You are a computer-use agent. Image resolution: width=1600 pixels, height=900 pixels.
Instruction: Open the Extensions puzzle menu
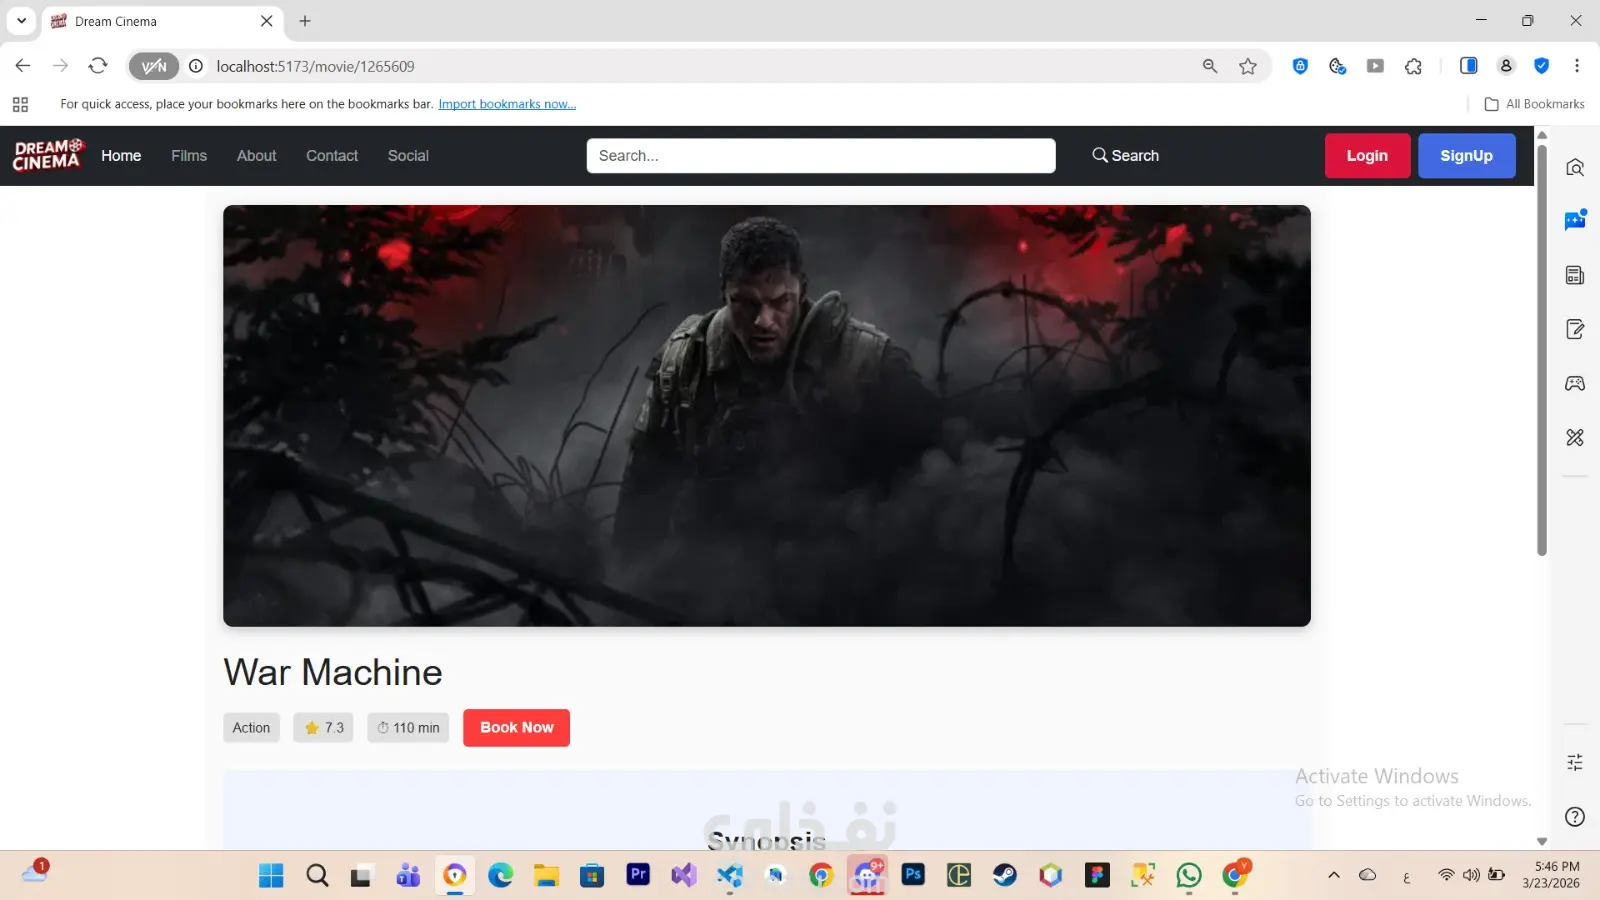tap(1413, 66)
